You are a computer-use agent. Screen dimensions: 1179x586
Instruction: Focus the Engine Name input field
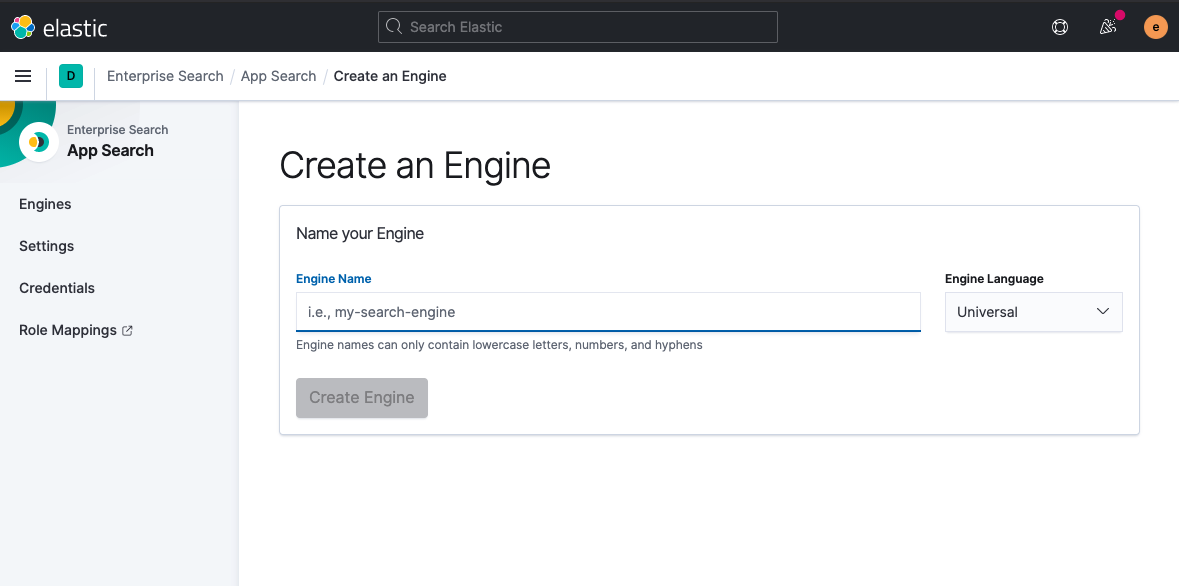coord(607,312)
